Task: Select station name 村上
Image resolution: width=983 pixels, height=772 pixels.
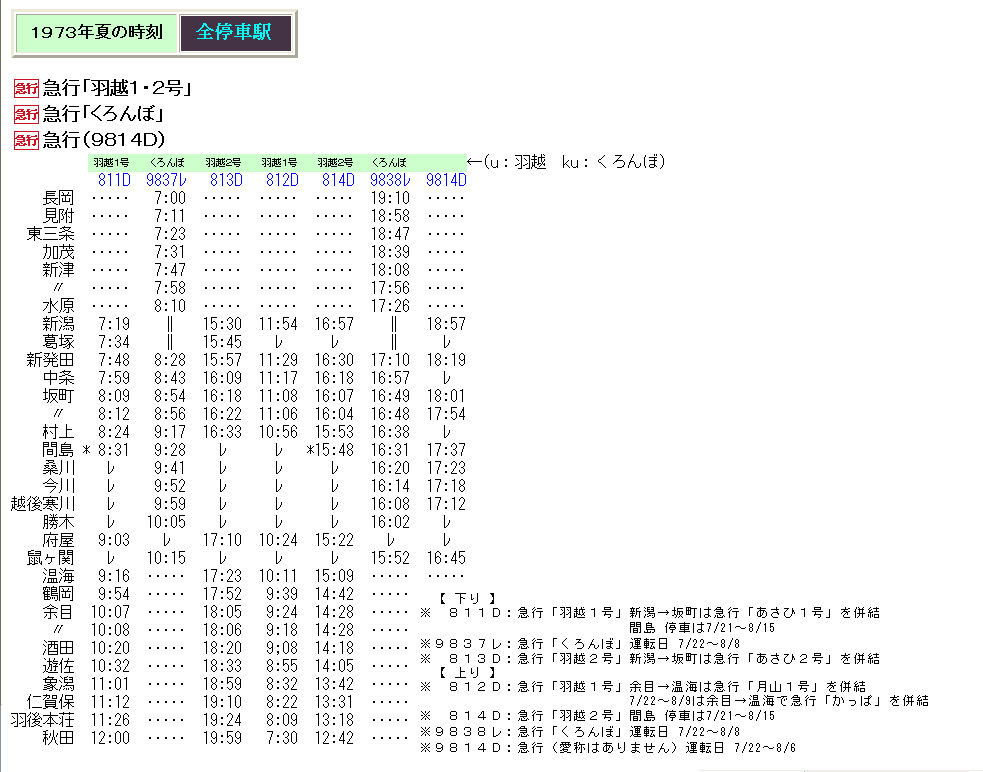Action: pos(58,432)
